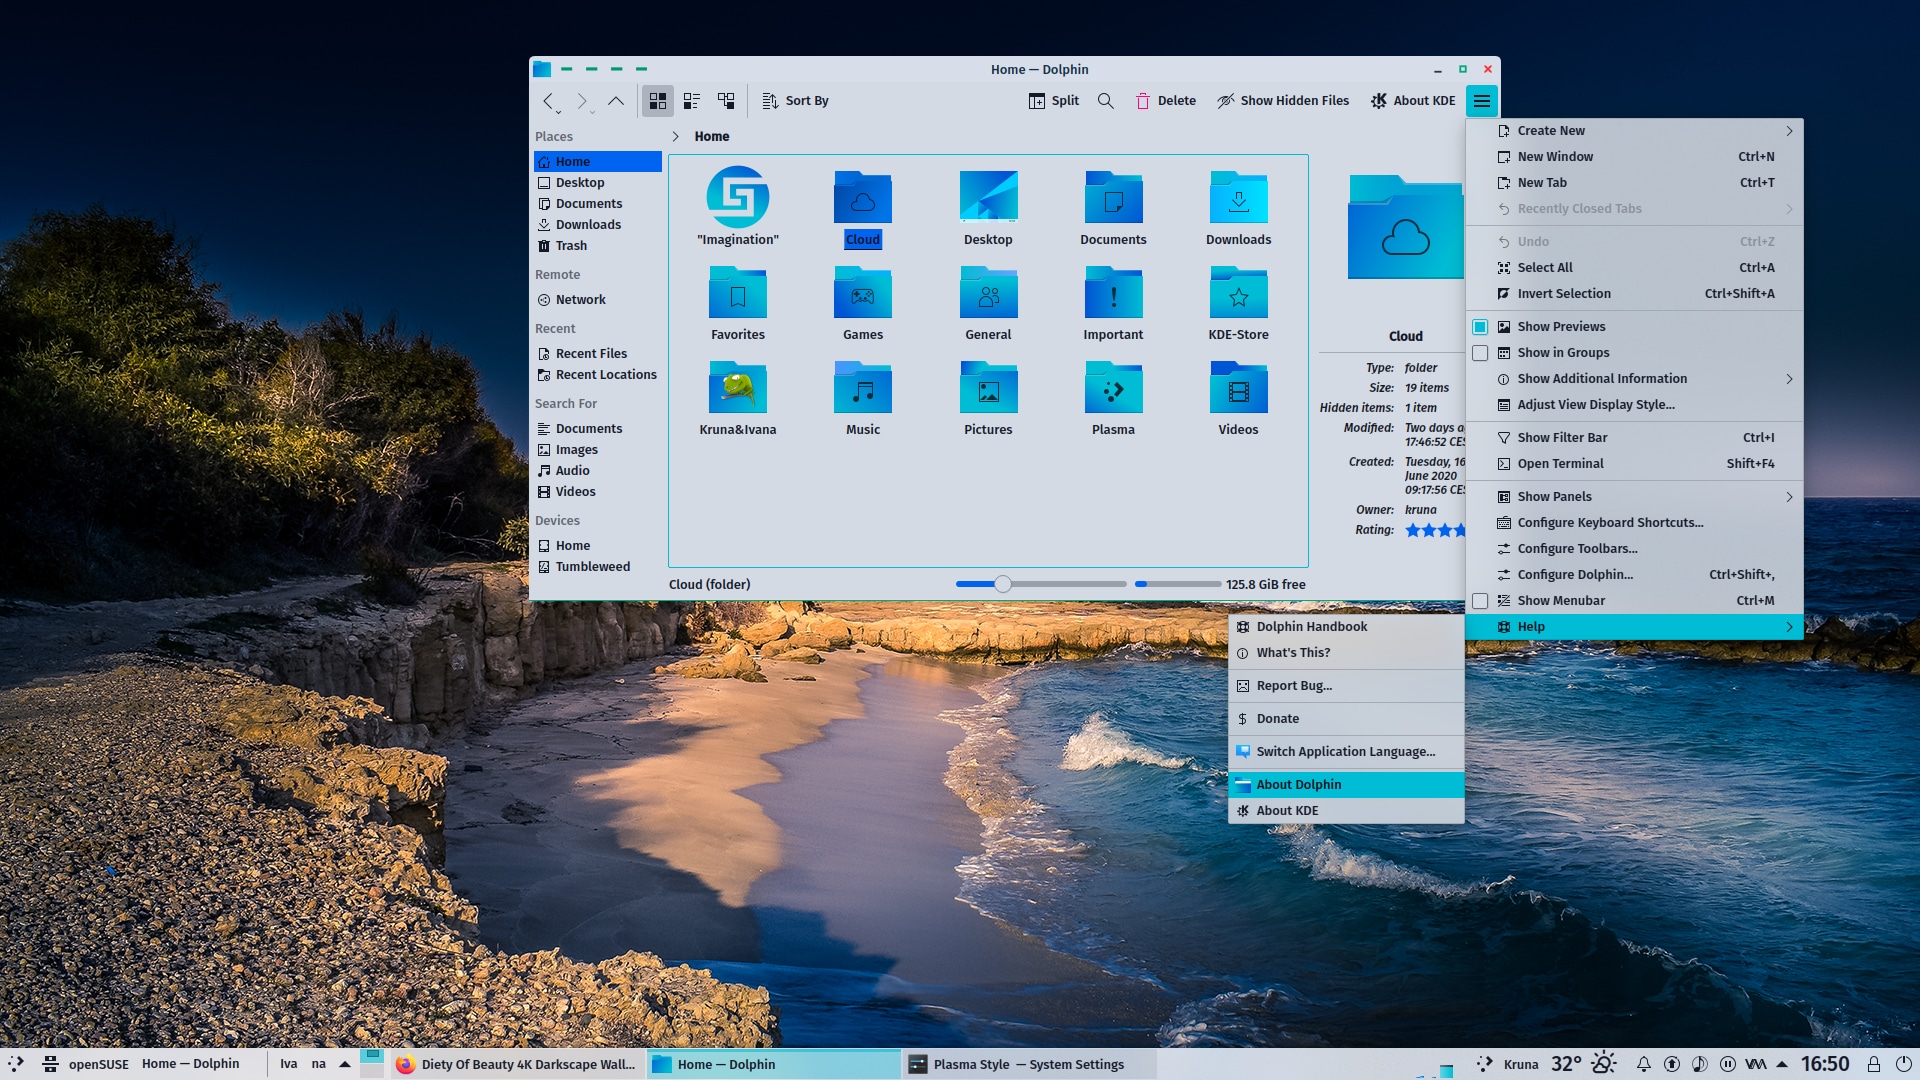Choose New Tab from the menu
This screenshot has height=1080, width=1920.
tap(1634, 183)
